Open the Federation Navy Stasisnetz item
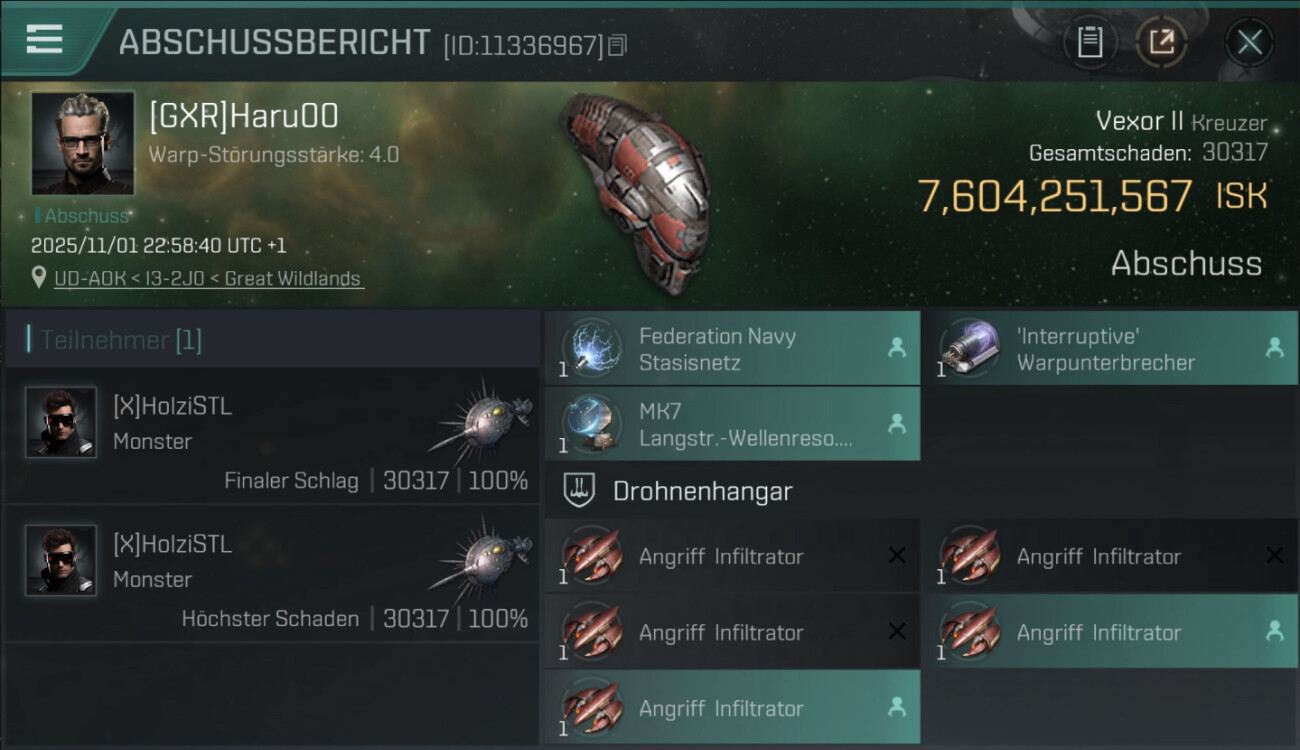This screenshot has width=1300, height=750. pyautogui.click(x=732, y=348)
